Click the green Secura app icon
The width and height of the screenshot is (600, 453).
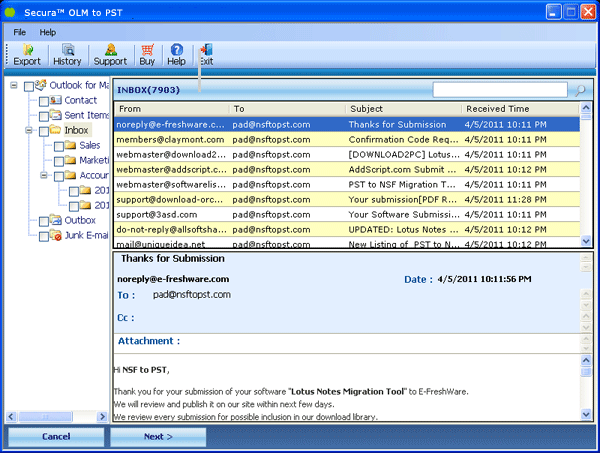[x=10, y=12]
